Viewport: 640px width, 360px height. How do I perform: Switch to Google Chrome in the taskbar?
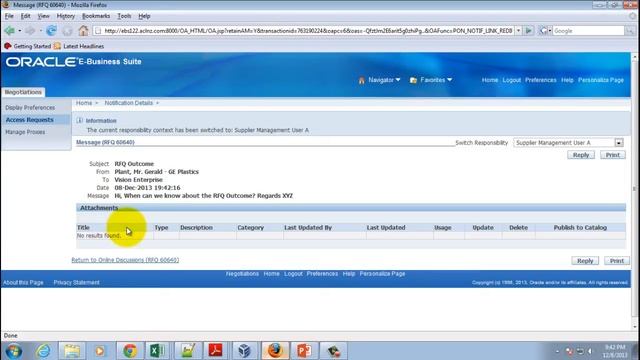(130, 351)
